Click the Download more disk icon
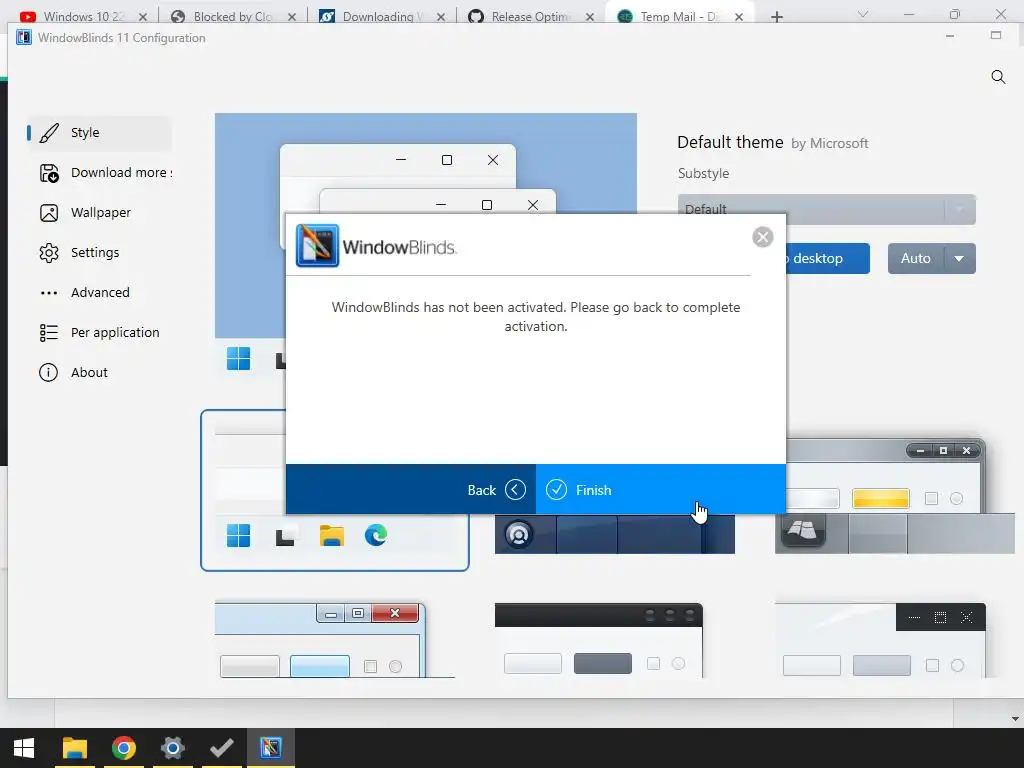Viewport: 1024px width, 768px height. (49, 173)
